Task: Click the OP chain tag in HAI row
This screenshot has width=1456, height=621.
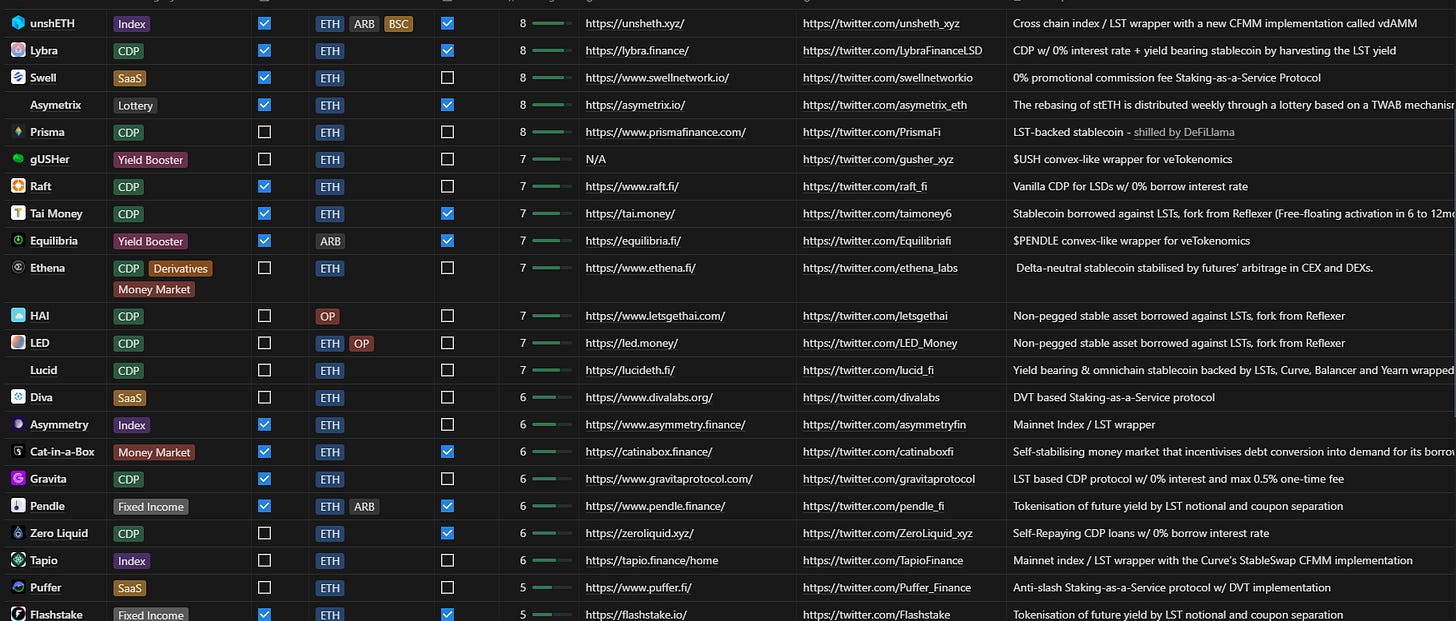Action: 327,316
